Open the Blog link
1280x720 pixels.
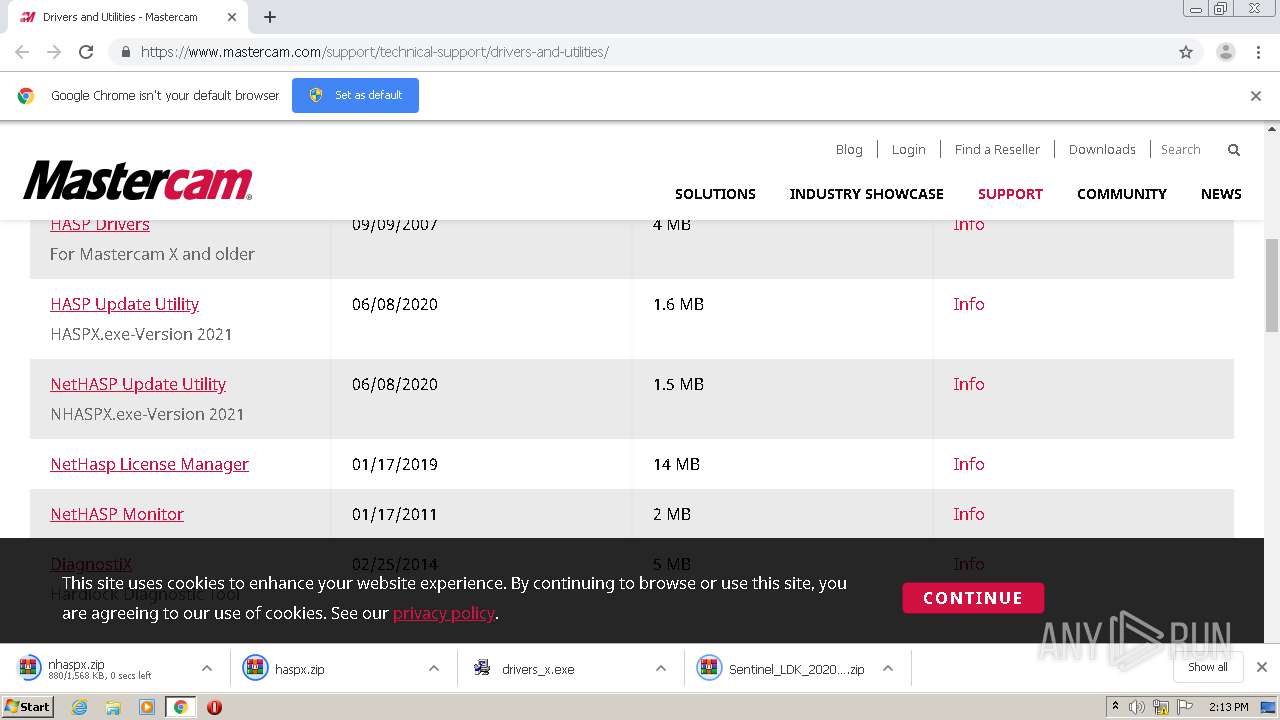click(849, 149)
